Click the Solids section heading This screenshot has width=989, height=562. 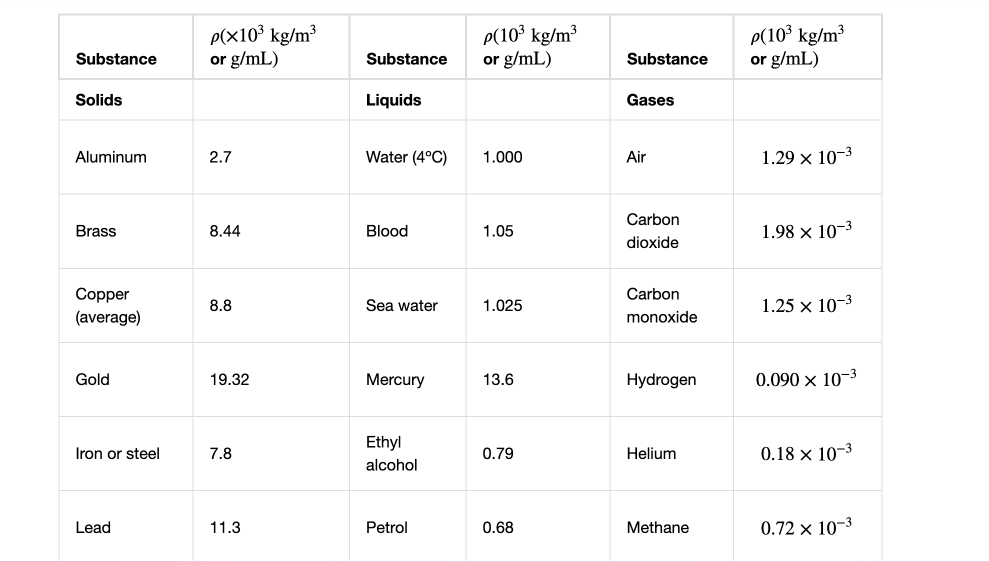99,100
